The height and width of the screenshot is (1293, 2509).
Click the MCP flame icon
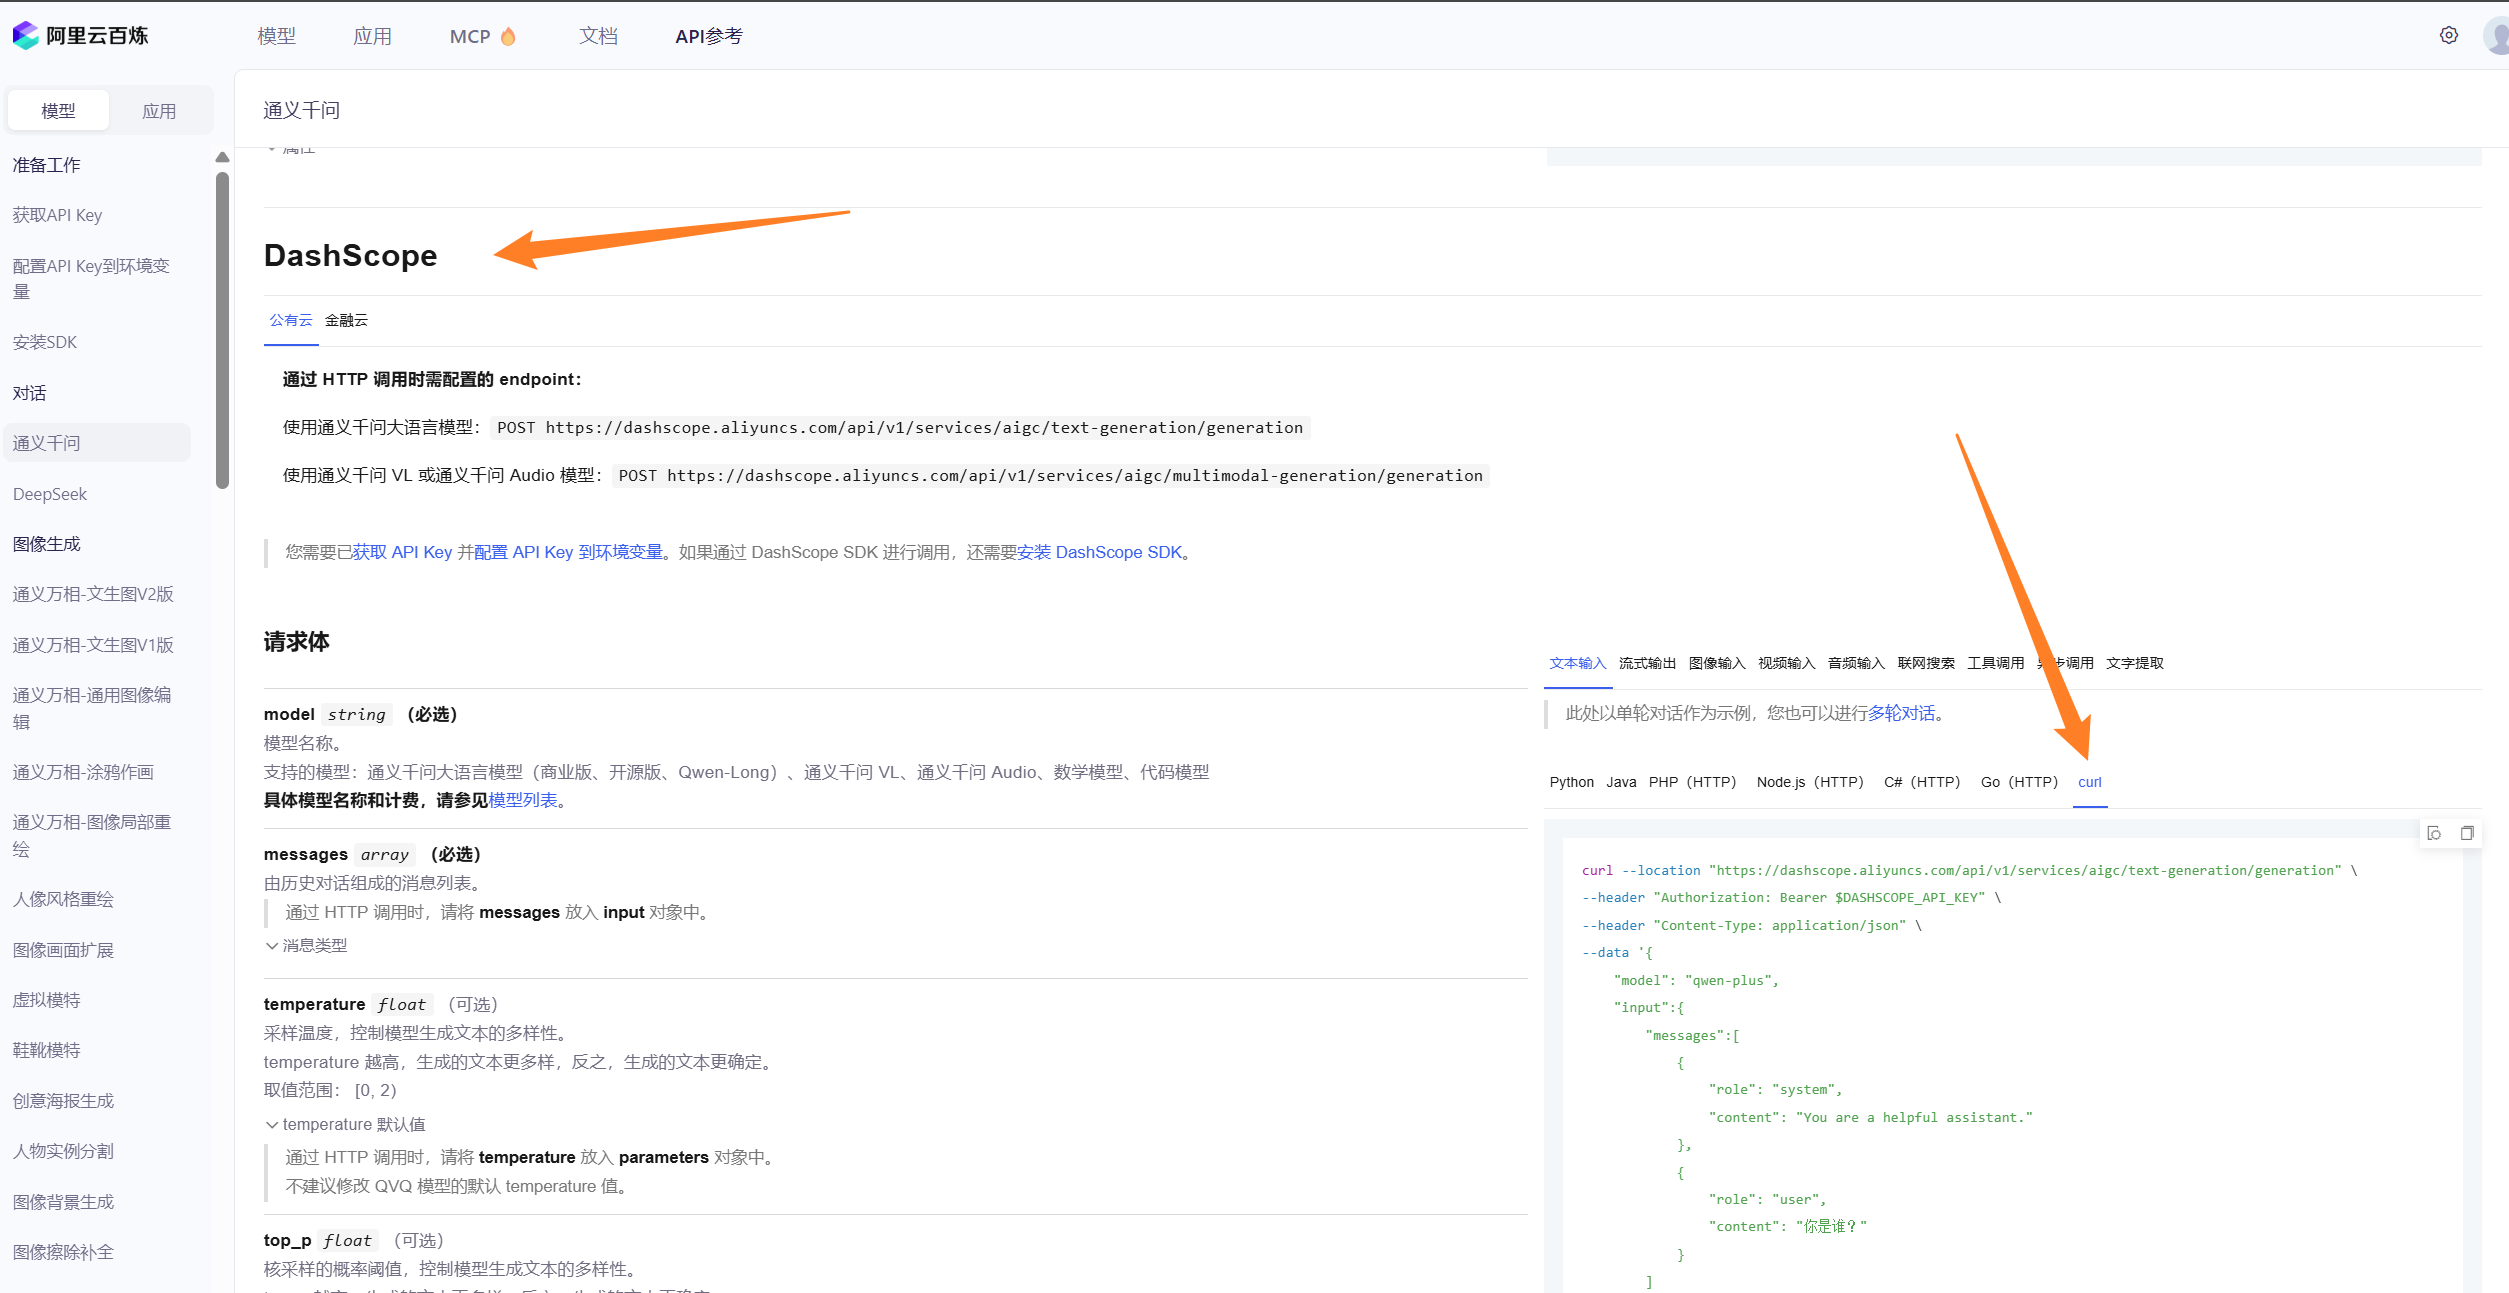coord(508,37)
